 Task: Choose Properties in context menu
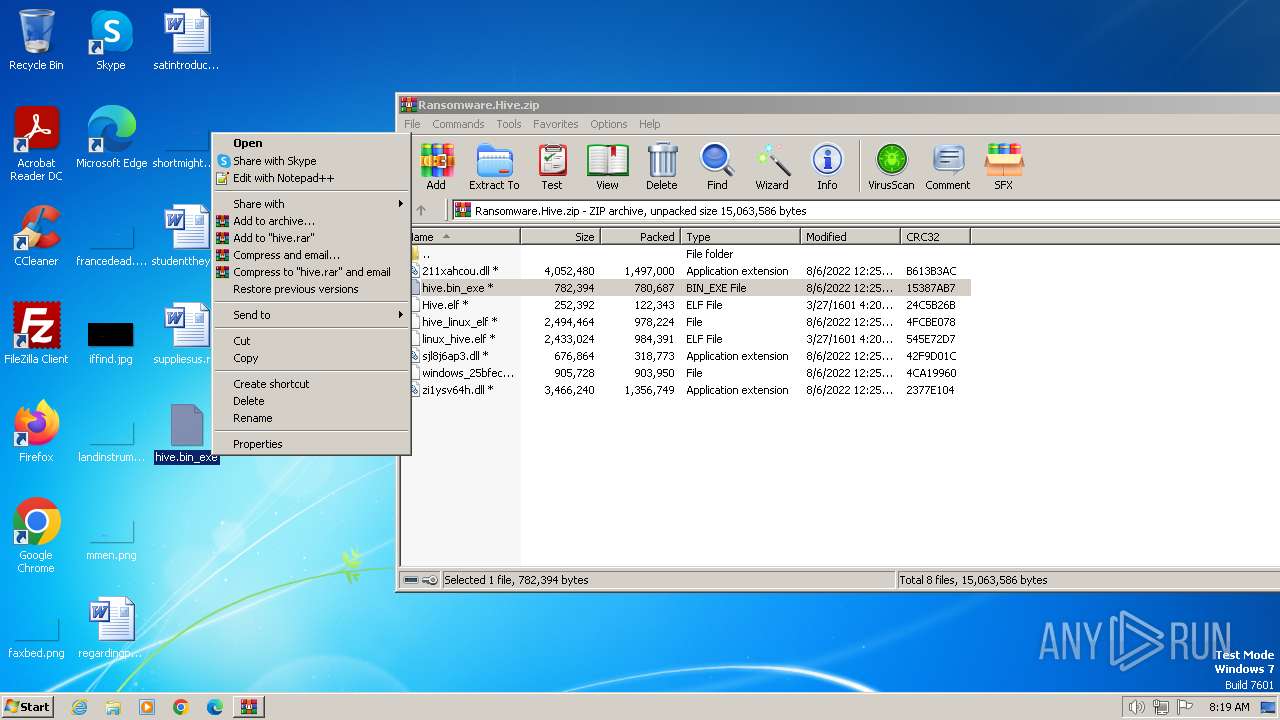pyautogui.click(x=311, y=444)
